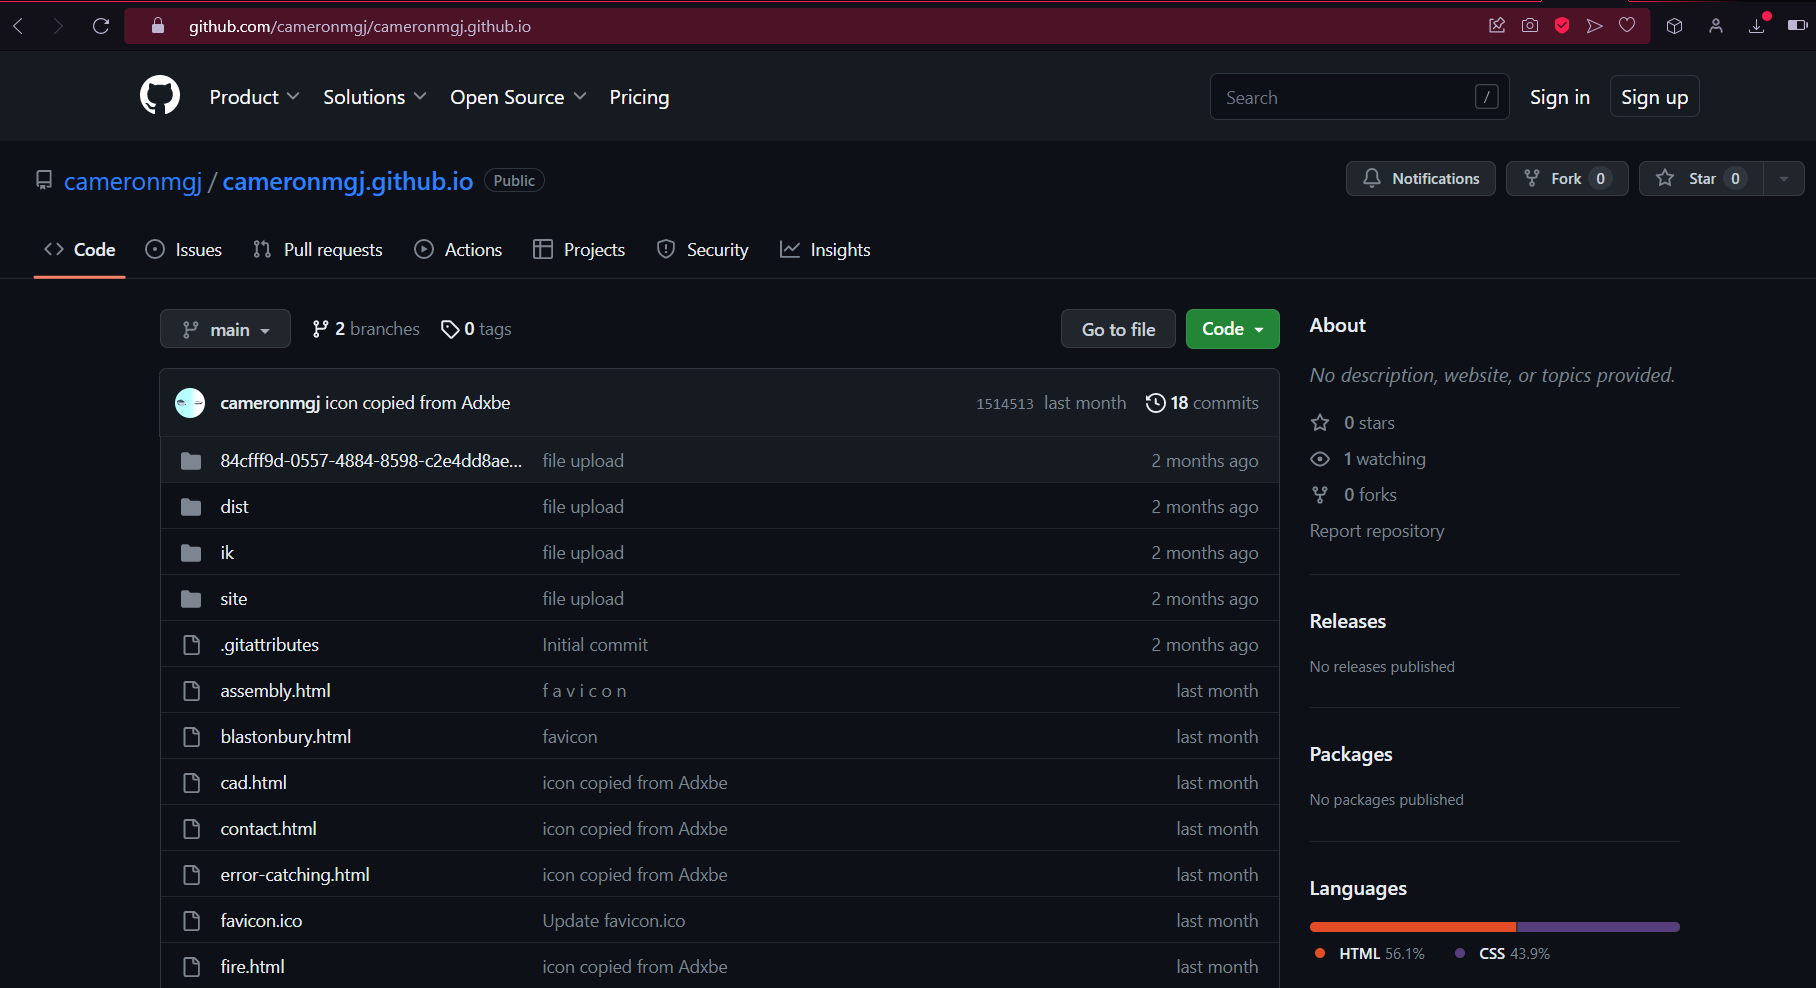Click the Sign in link
The image size is (1816, 988).
(1559, 97)
